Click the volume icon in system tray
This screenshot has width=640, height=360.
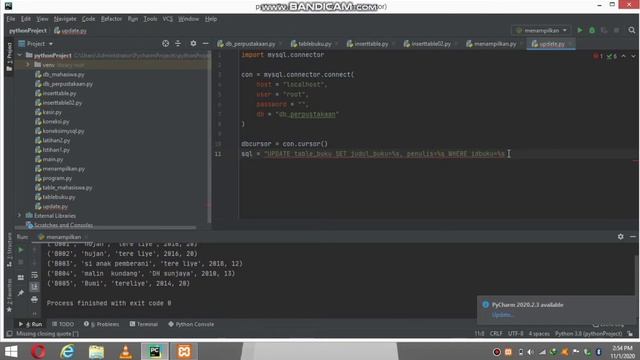[531, 352]
